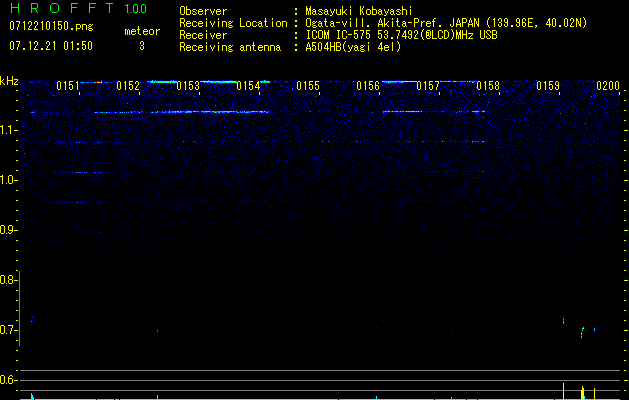Image resolution: width=629 pixels, height=400 pixels.
Task: Click the 0.8 kHz axis label
Action: 8,280
